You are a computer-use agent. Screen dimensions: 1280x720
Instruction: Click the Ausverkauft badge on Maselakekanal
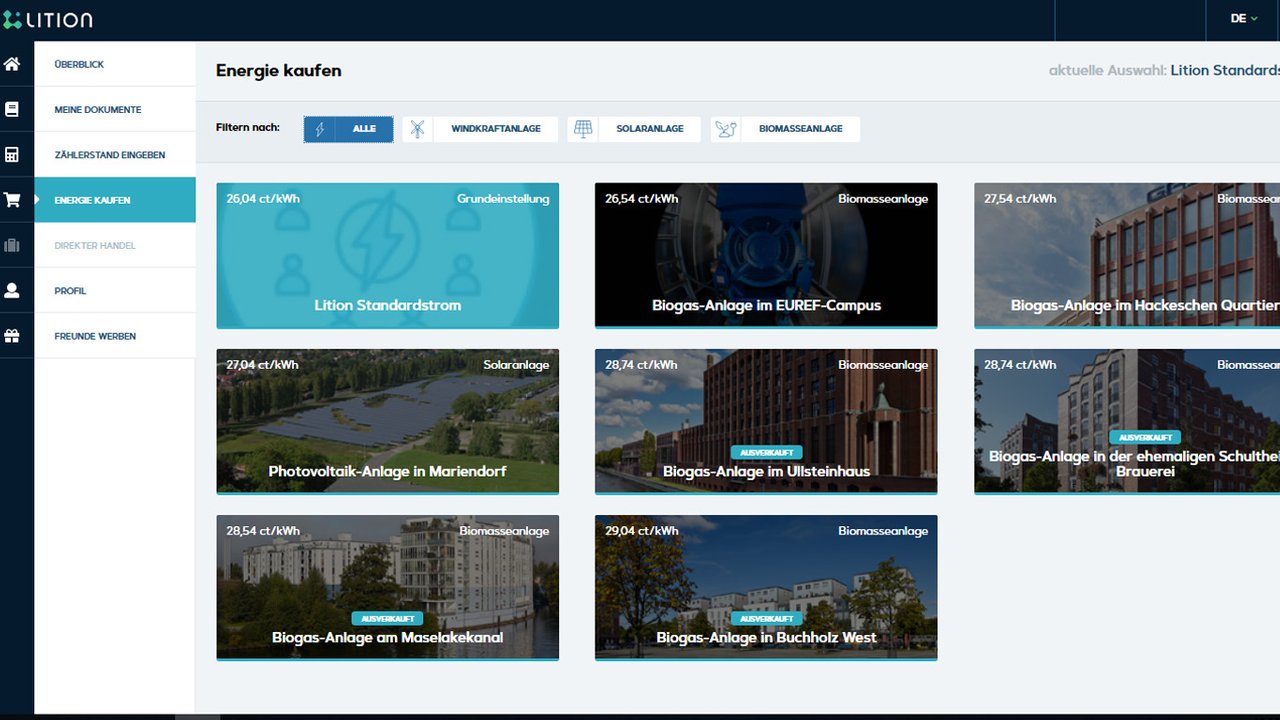387,618
